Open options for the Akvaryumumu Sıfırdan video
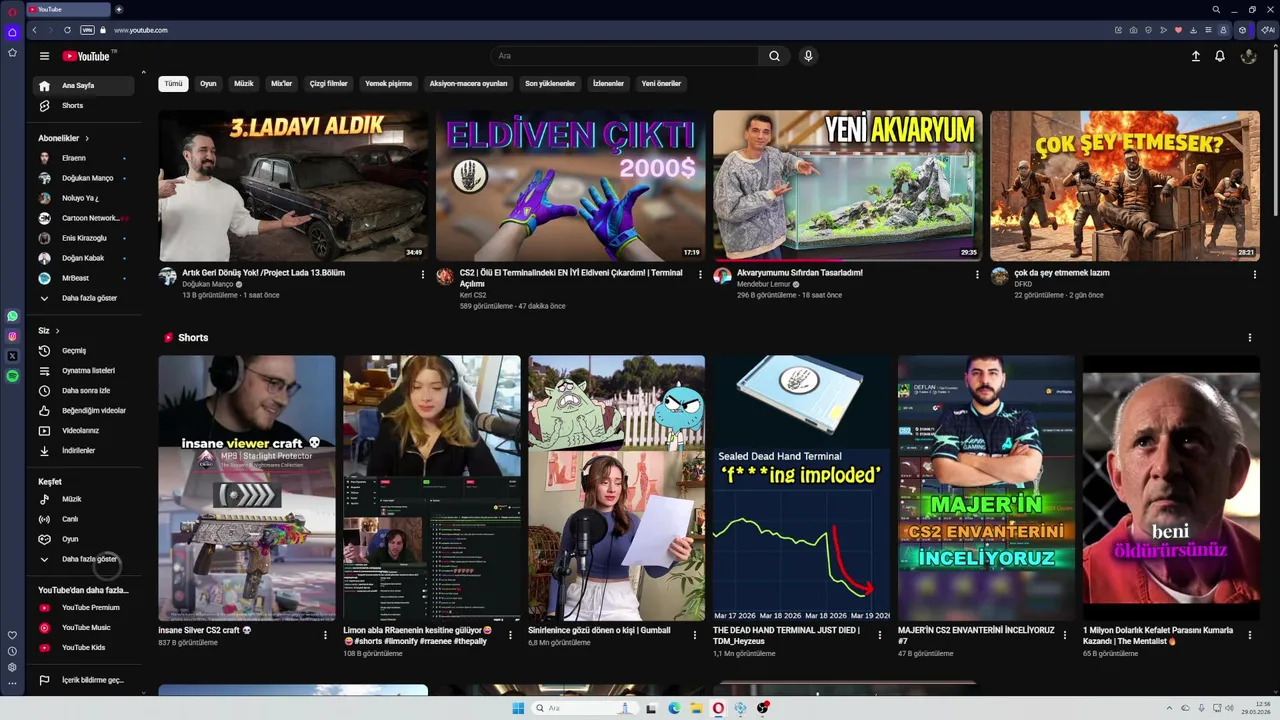Screen dimensions: 1280x720 [977, 274]
